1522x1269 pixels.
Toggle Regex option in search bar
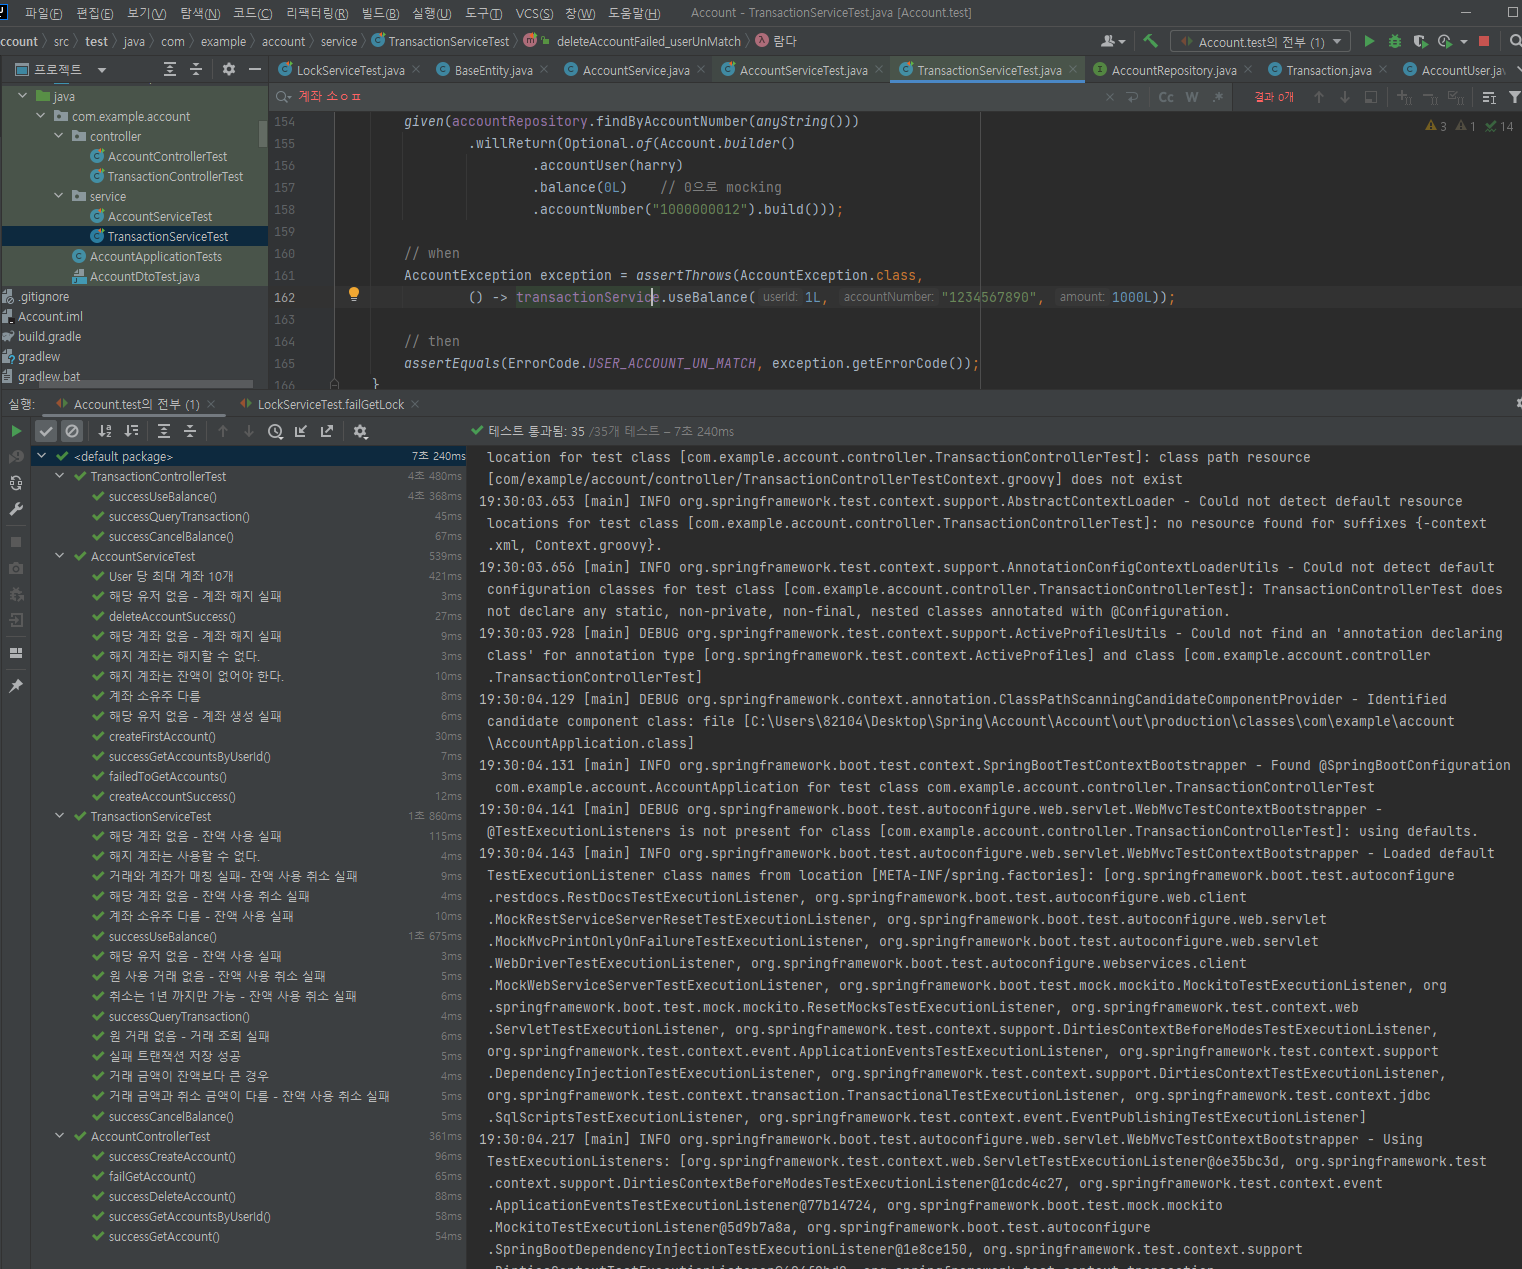point(1218,97)
